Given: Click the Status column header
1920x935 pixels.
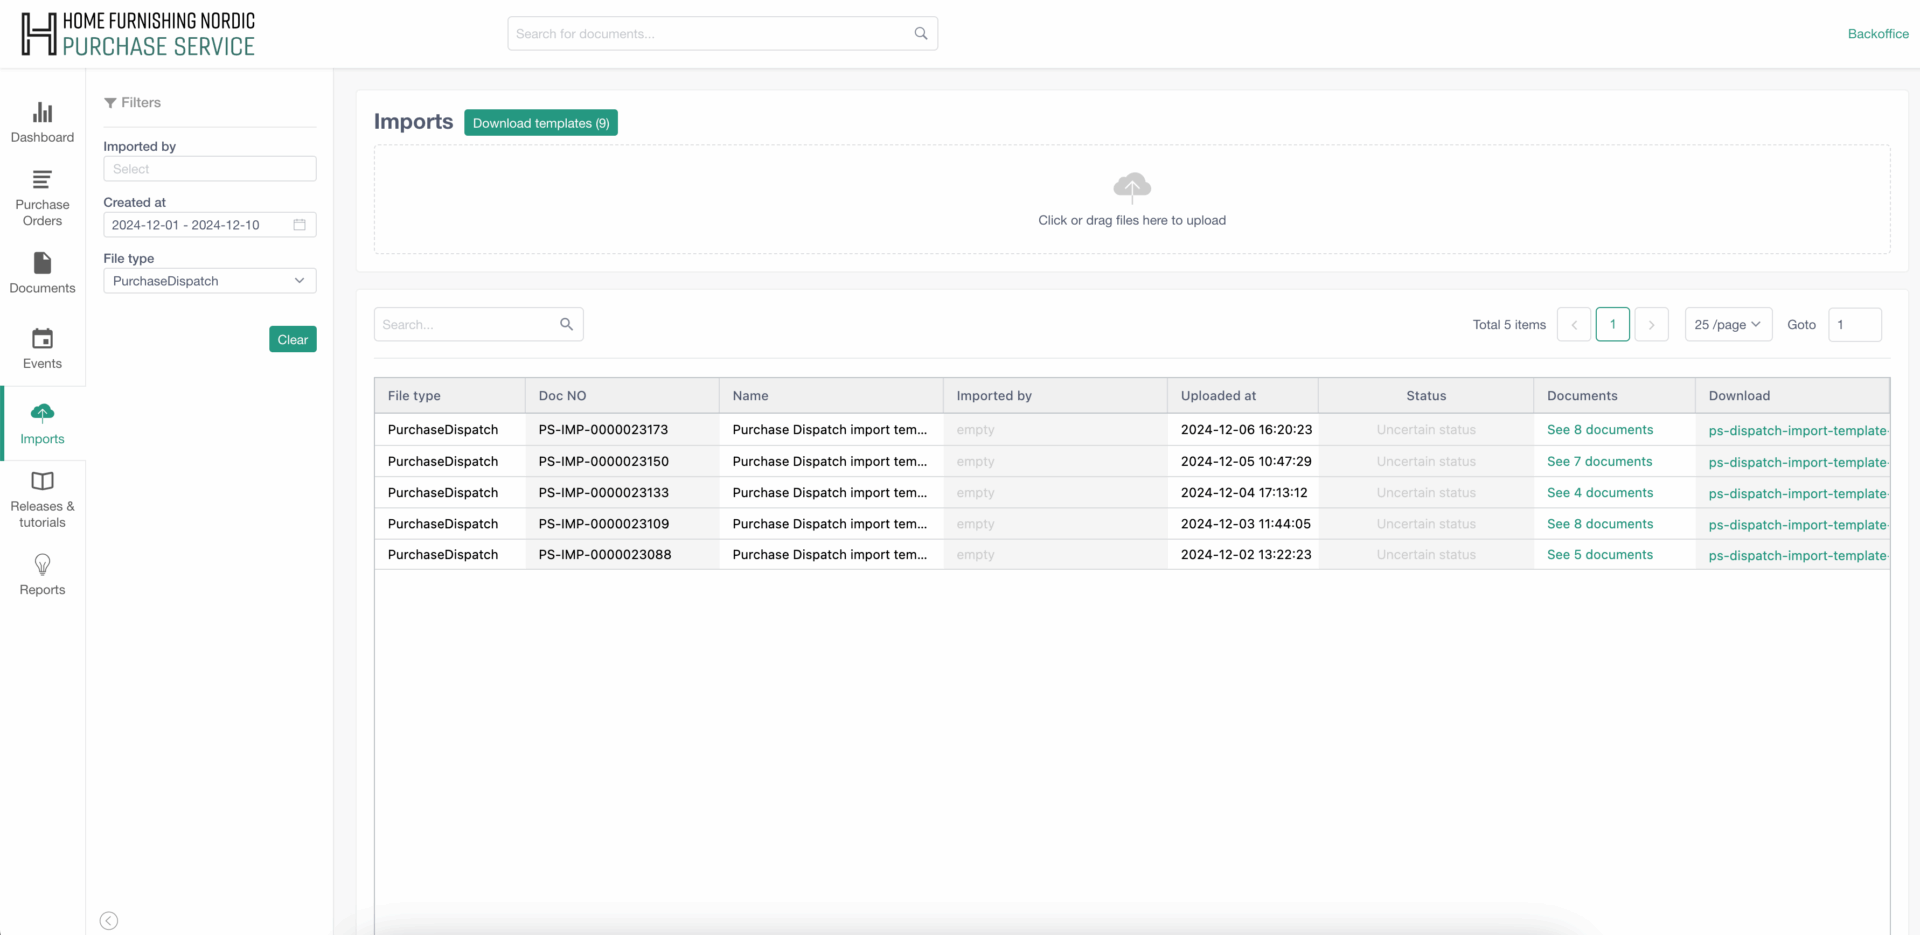Looking at the screenshot, I should point(1426,395).
